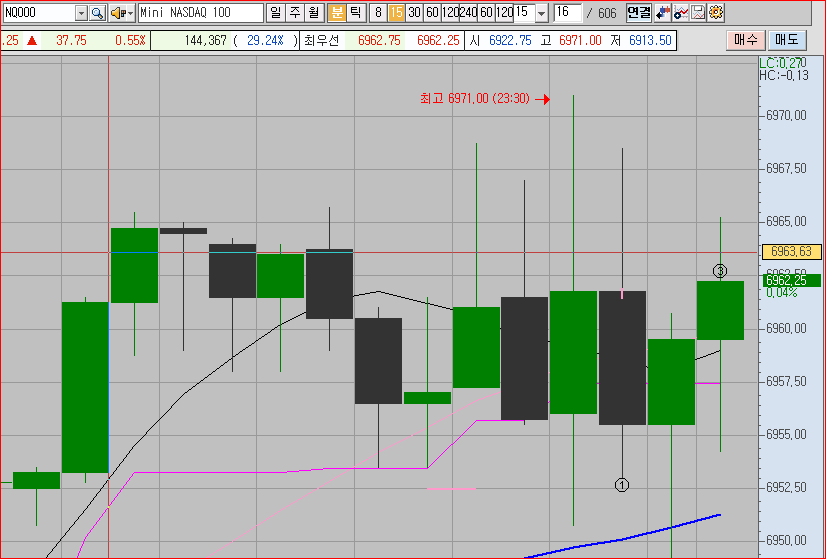Click the 연결 continuous-contract button
Image resolution: width=826 pixels, height=559 pixels.
[x=639, y=13]
